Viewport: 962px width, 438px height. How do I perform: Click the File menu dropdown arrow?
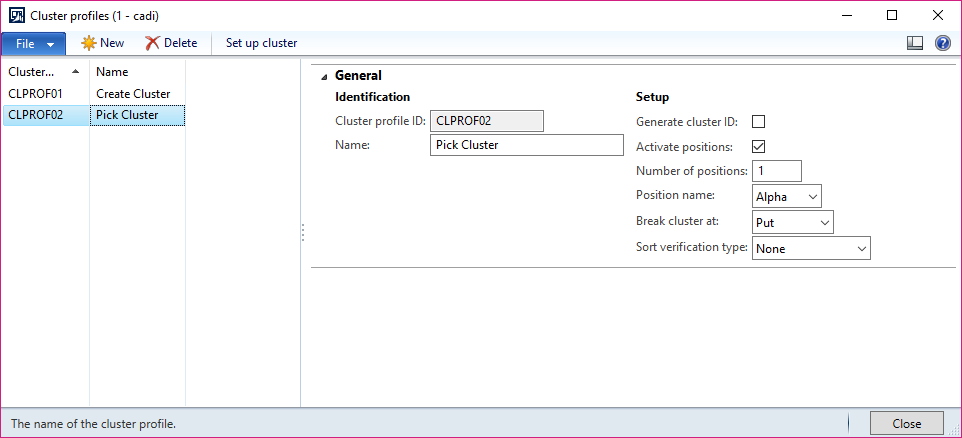(x=51, y=44)
